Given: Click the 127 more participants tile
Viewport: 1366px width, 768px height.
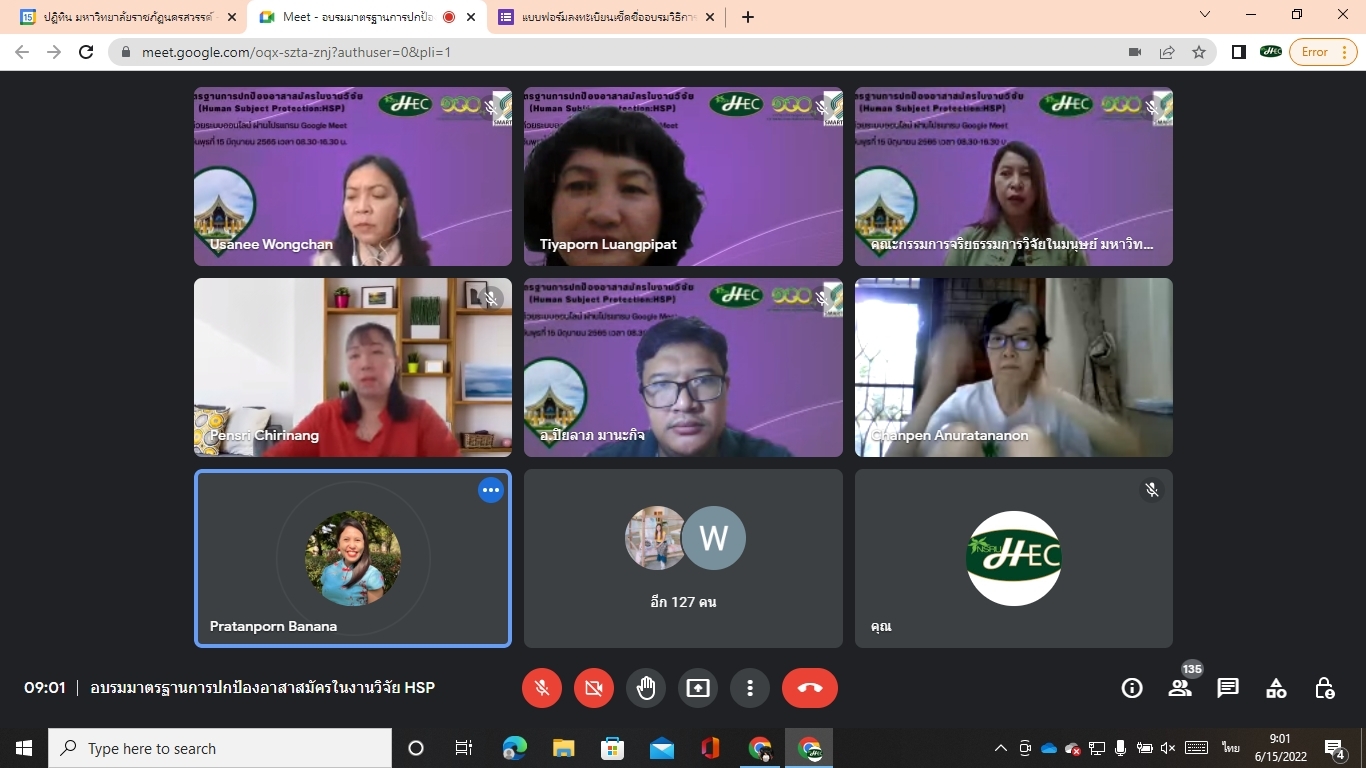Looking at the screenshot, I should tap(683, 558).
